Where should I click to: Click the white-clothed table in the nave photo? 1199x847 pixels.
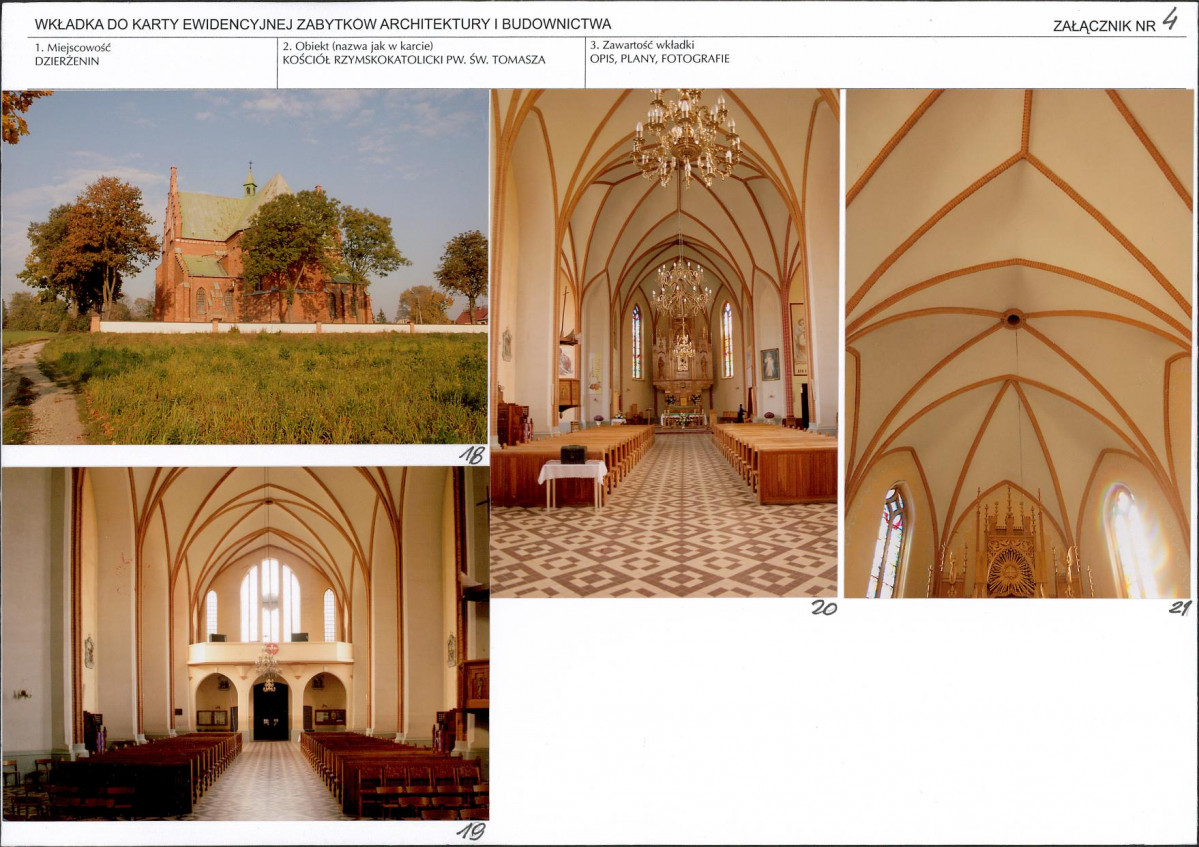point(572,482)
